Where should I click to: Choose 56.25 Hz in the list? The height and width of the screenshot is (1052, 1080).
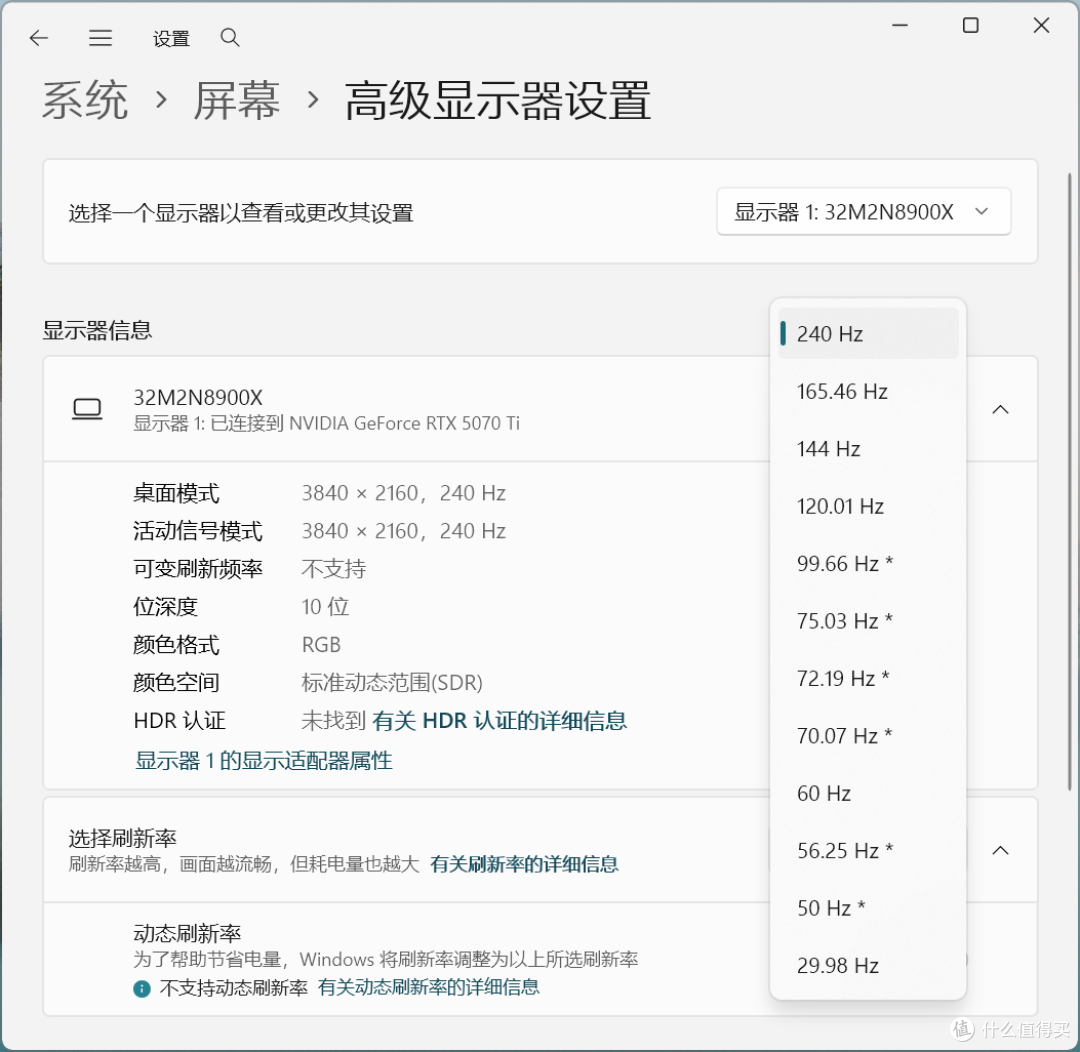tap(868, 851)
